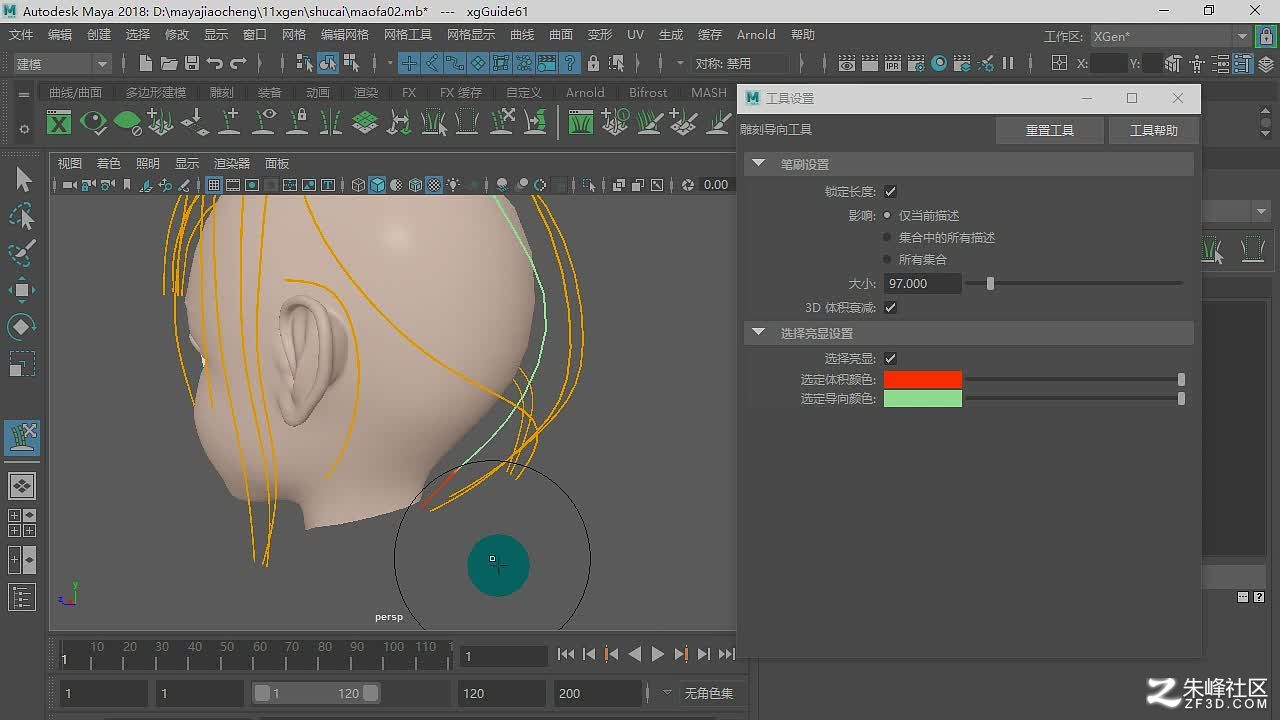The image size is (1280, 720).
Task: Open the 编辑 menu
Action: point(60,35)
